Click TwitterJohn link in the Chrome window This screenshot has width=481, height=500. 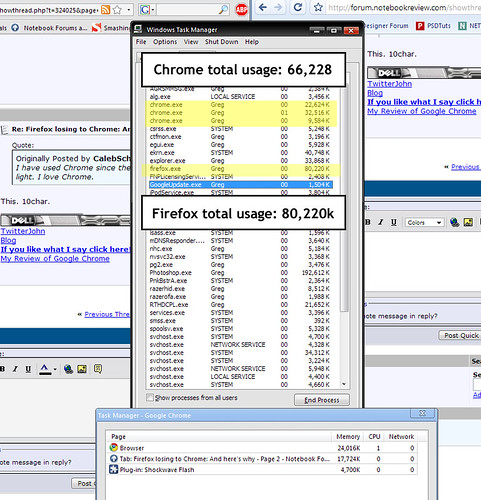click(389, 84)
